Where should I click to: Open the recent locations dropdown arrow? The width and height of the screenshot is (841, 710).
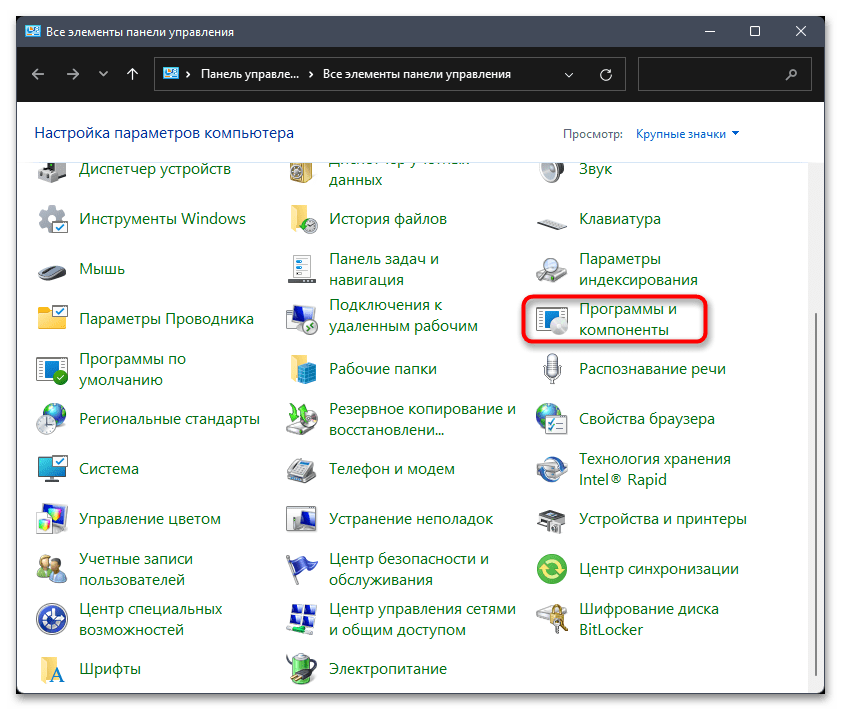[104, 74]
